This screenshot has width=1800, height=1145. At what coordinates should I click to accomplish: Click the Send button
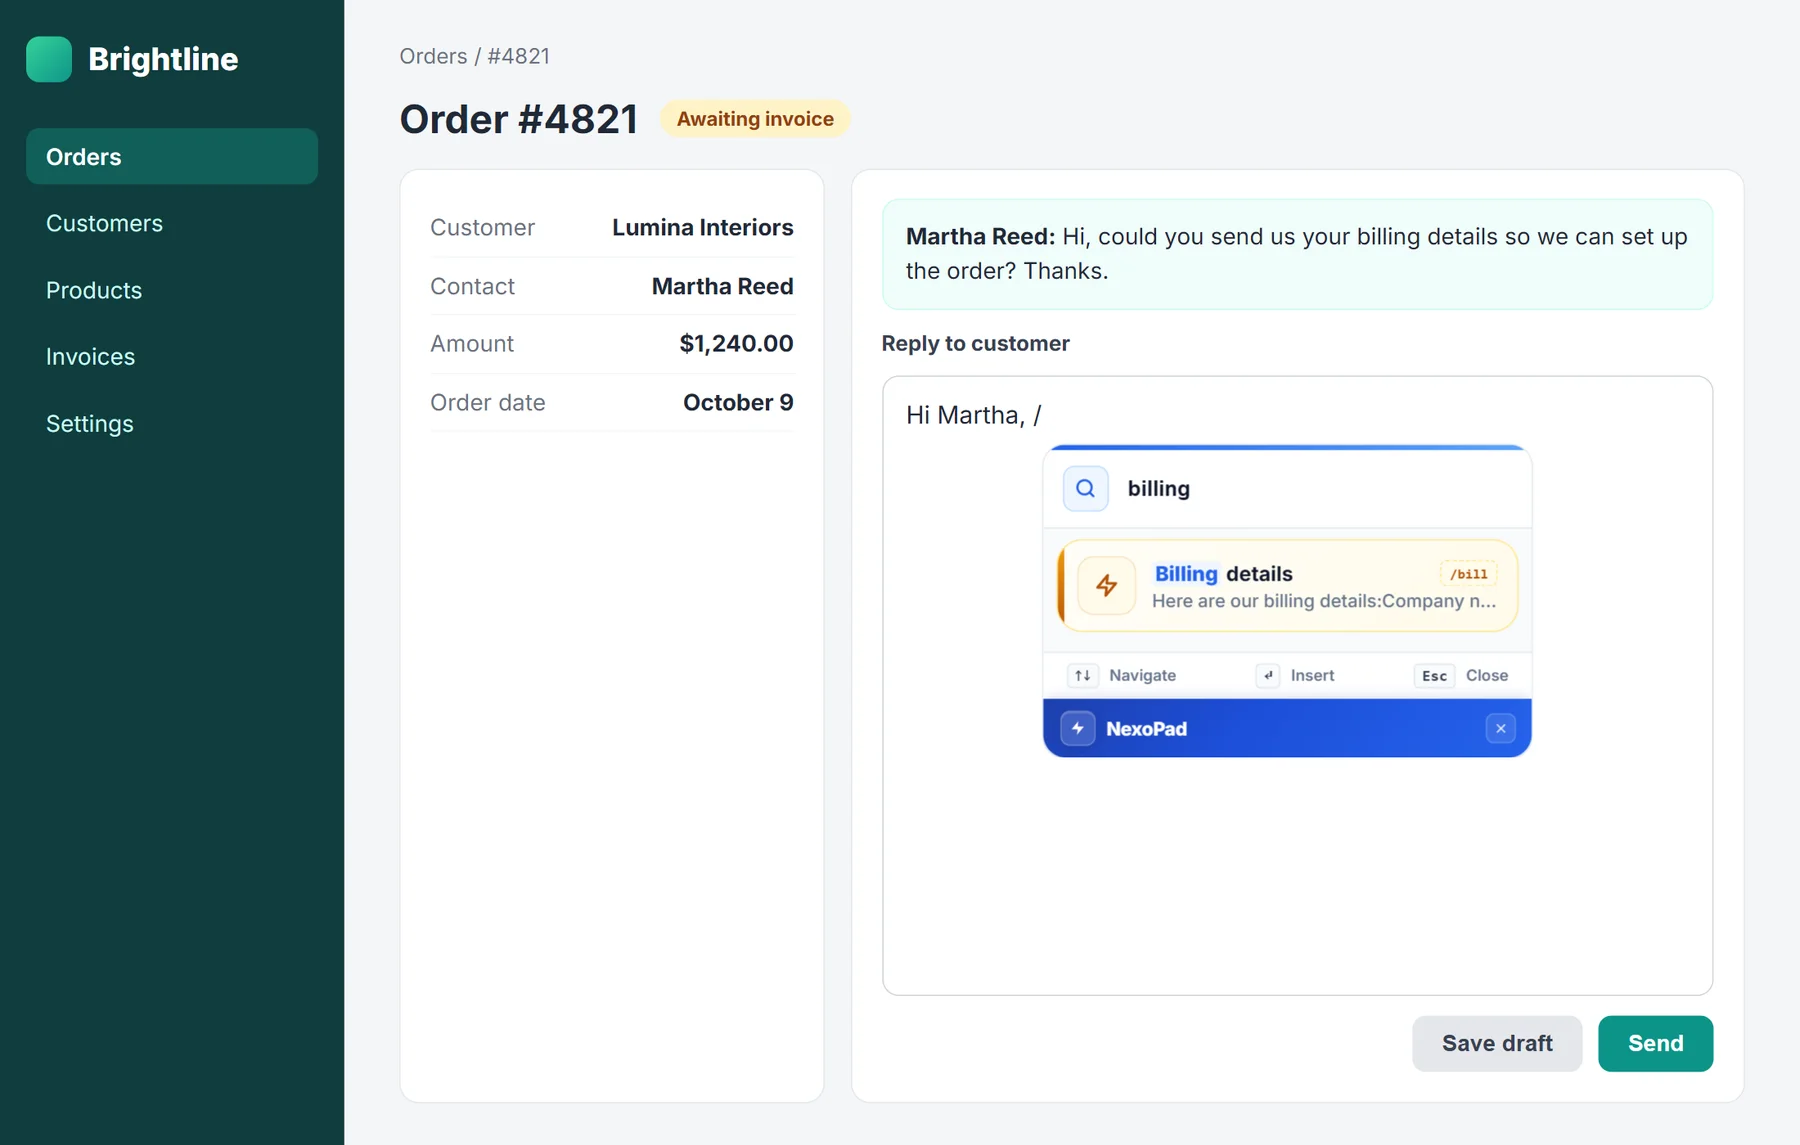(x=1655, y=1044)
